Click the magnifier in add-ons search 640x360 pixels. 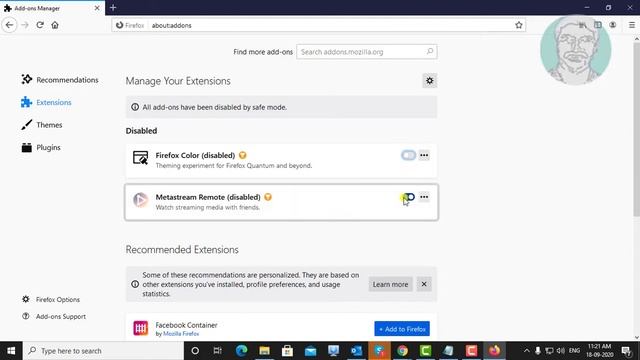[x=429, y=51]
